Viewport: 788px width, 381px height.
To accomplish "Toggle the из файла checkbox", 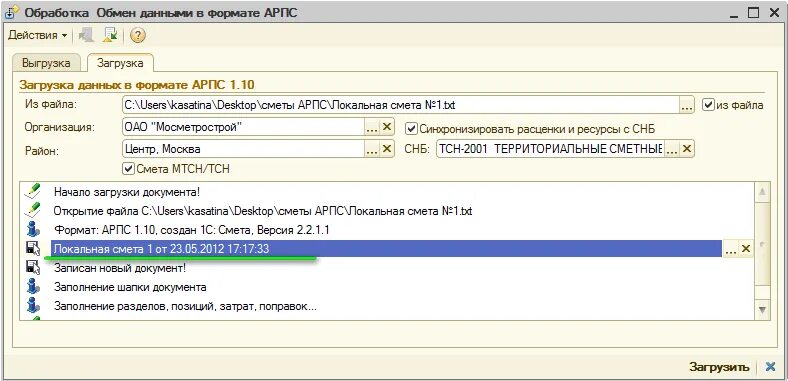I will (708, 105).
